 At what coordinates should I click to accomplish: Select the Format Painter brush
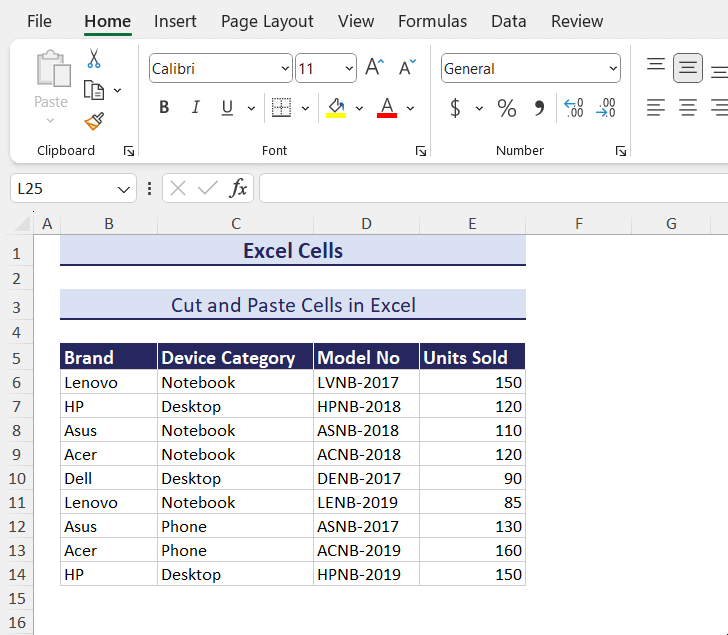click(94, 122)
